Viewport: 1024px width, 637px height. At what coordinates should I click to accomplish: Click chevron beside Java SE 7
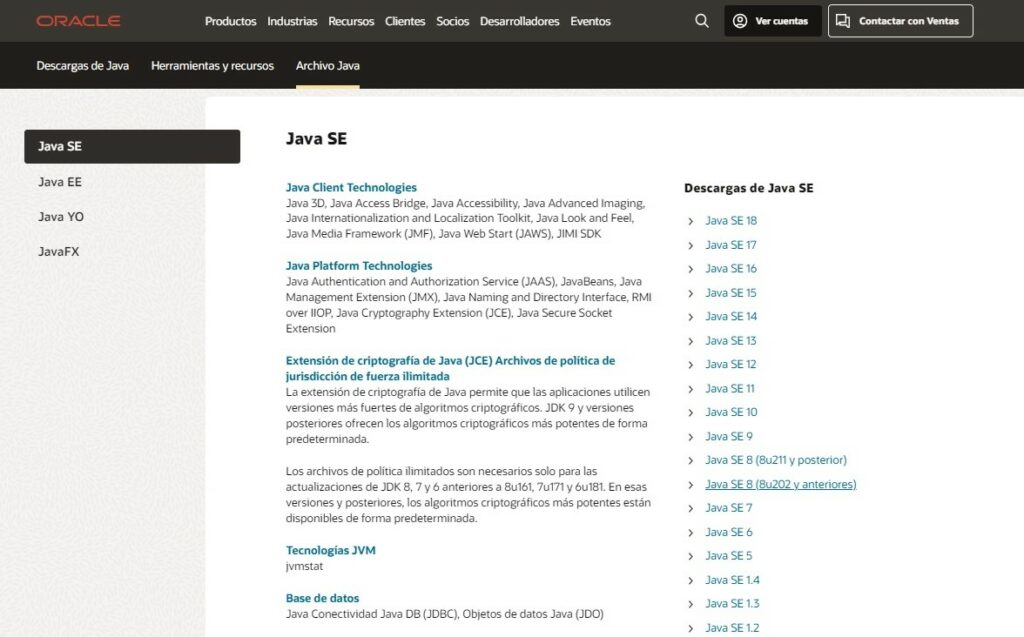pos(690,508)
